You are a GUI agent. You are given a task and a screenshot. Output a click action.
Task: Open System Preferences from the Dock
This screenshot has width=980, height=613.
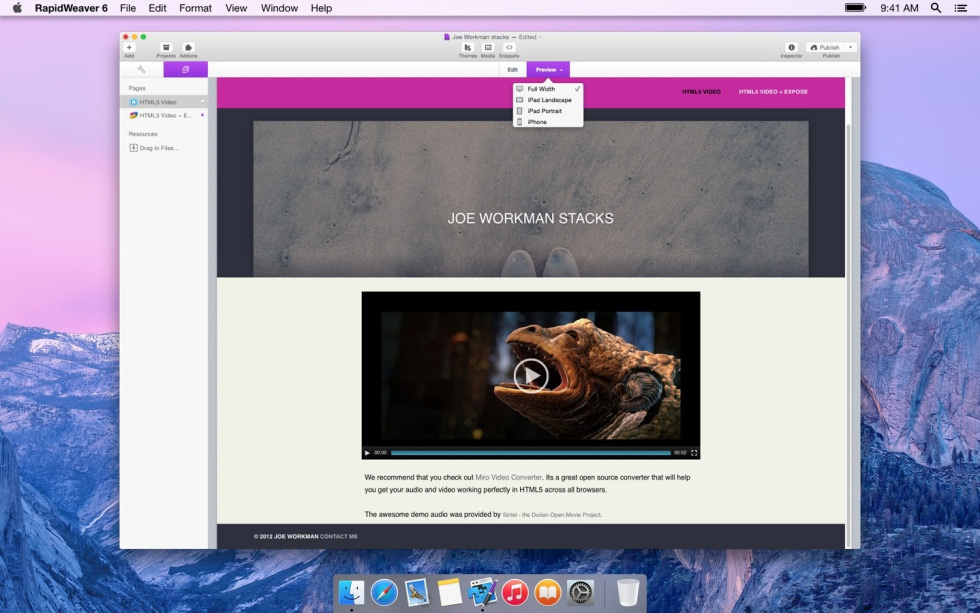coord(580,592)
